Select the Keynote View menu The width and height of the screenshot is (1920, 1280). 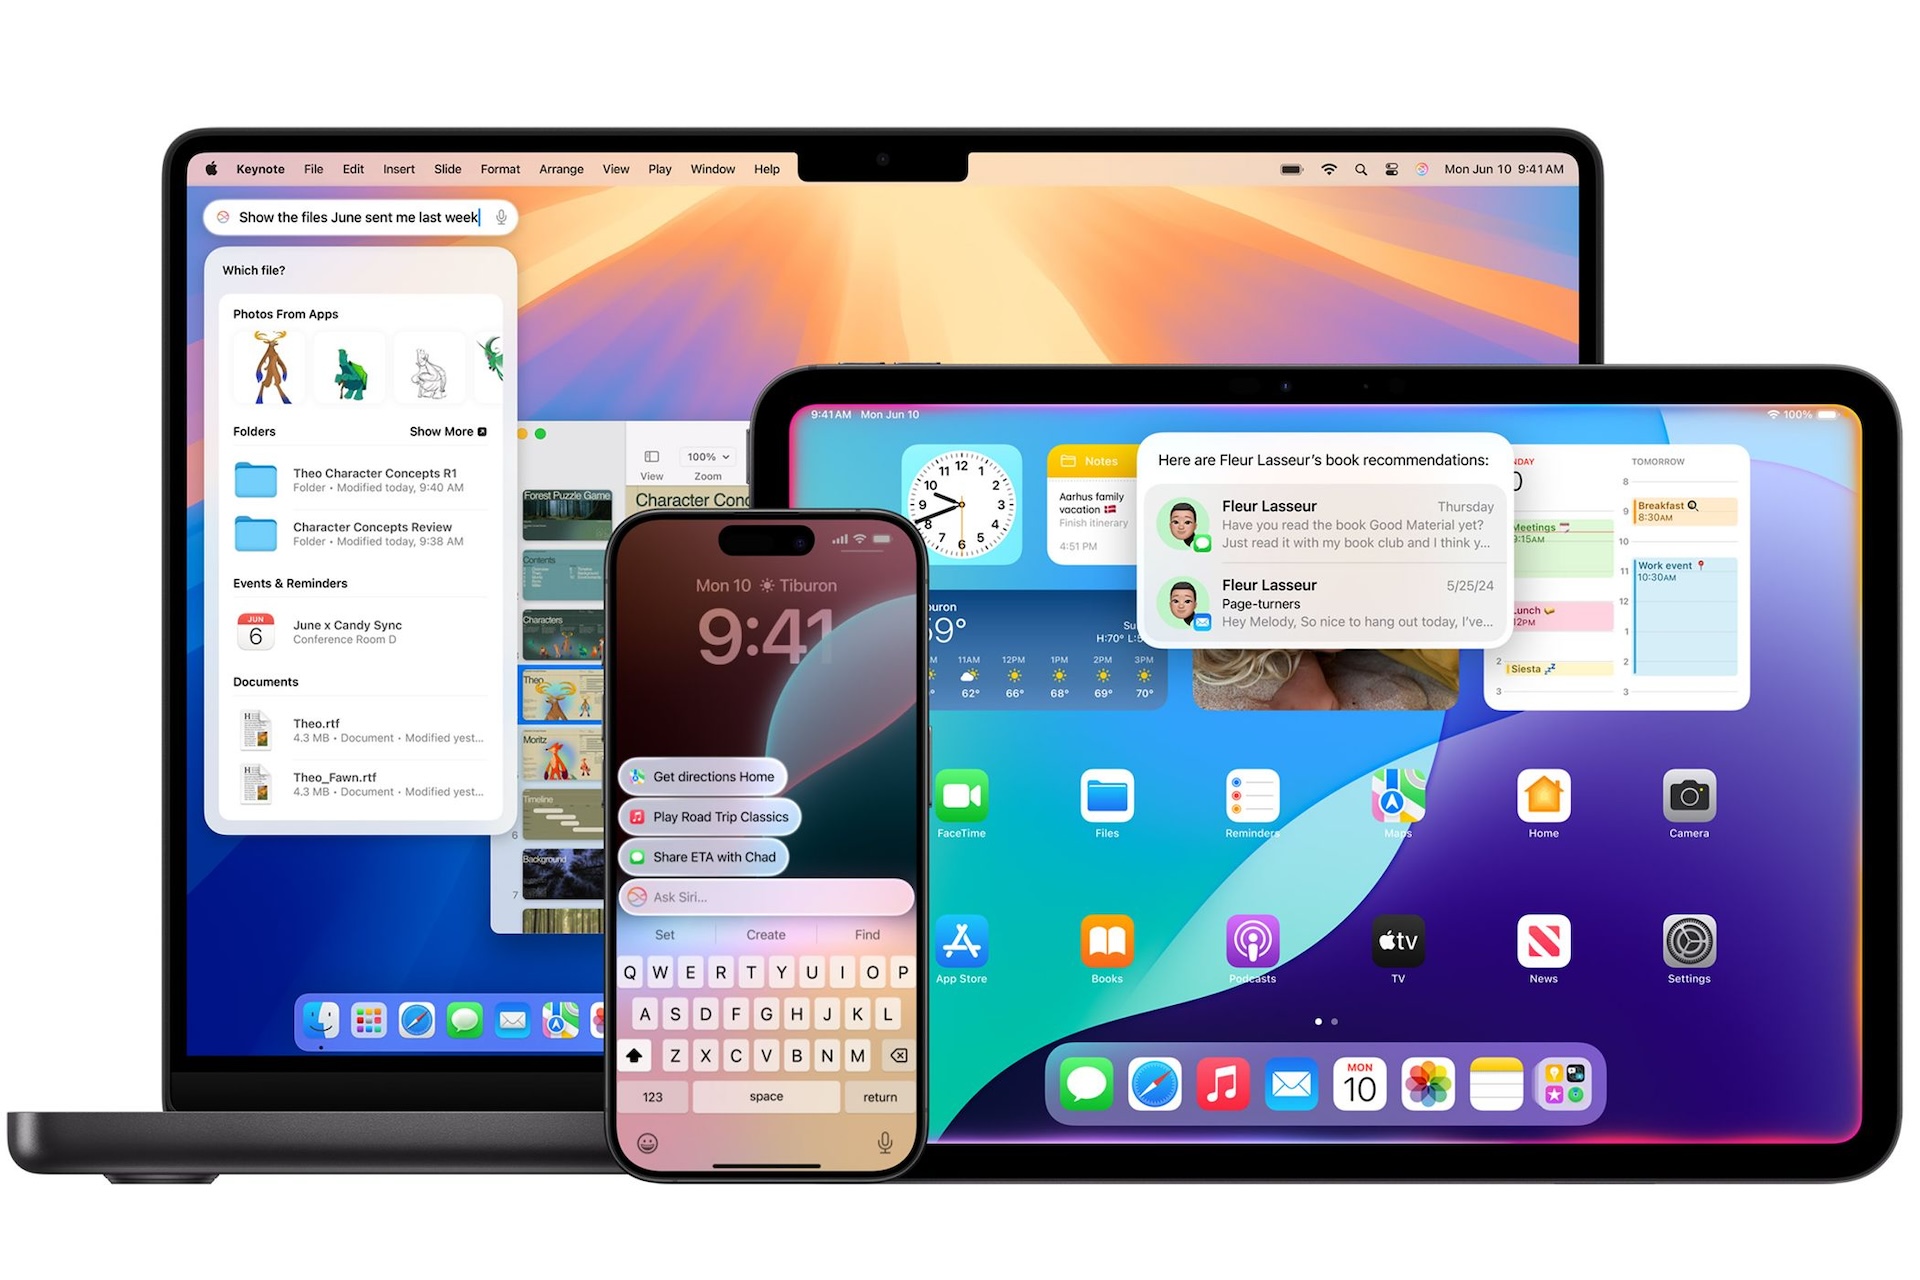click(x=614, y=169)
